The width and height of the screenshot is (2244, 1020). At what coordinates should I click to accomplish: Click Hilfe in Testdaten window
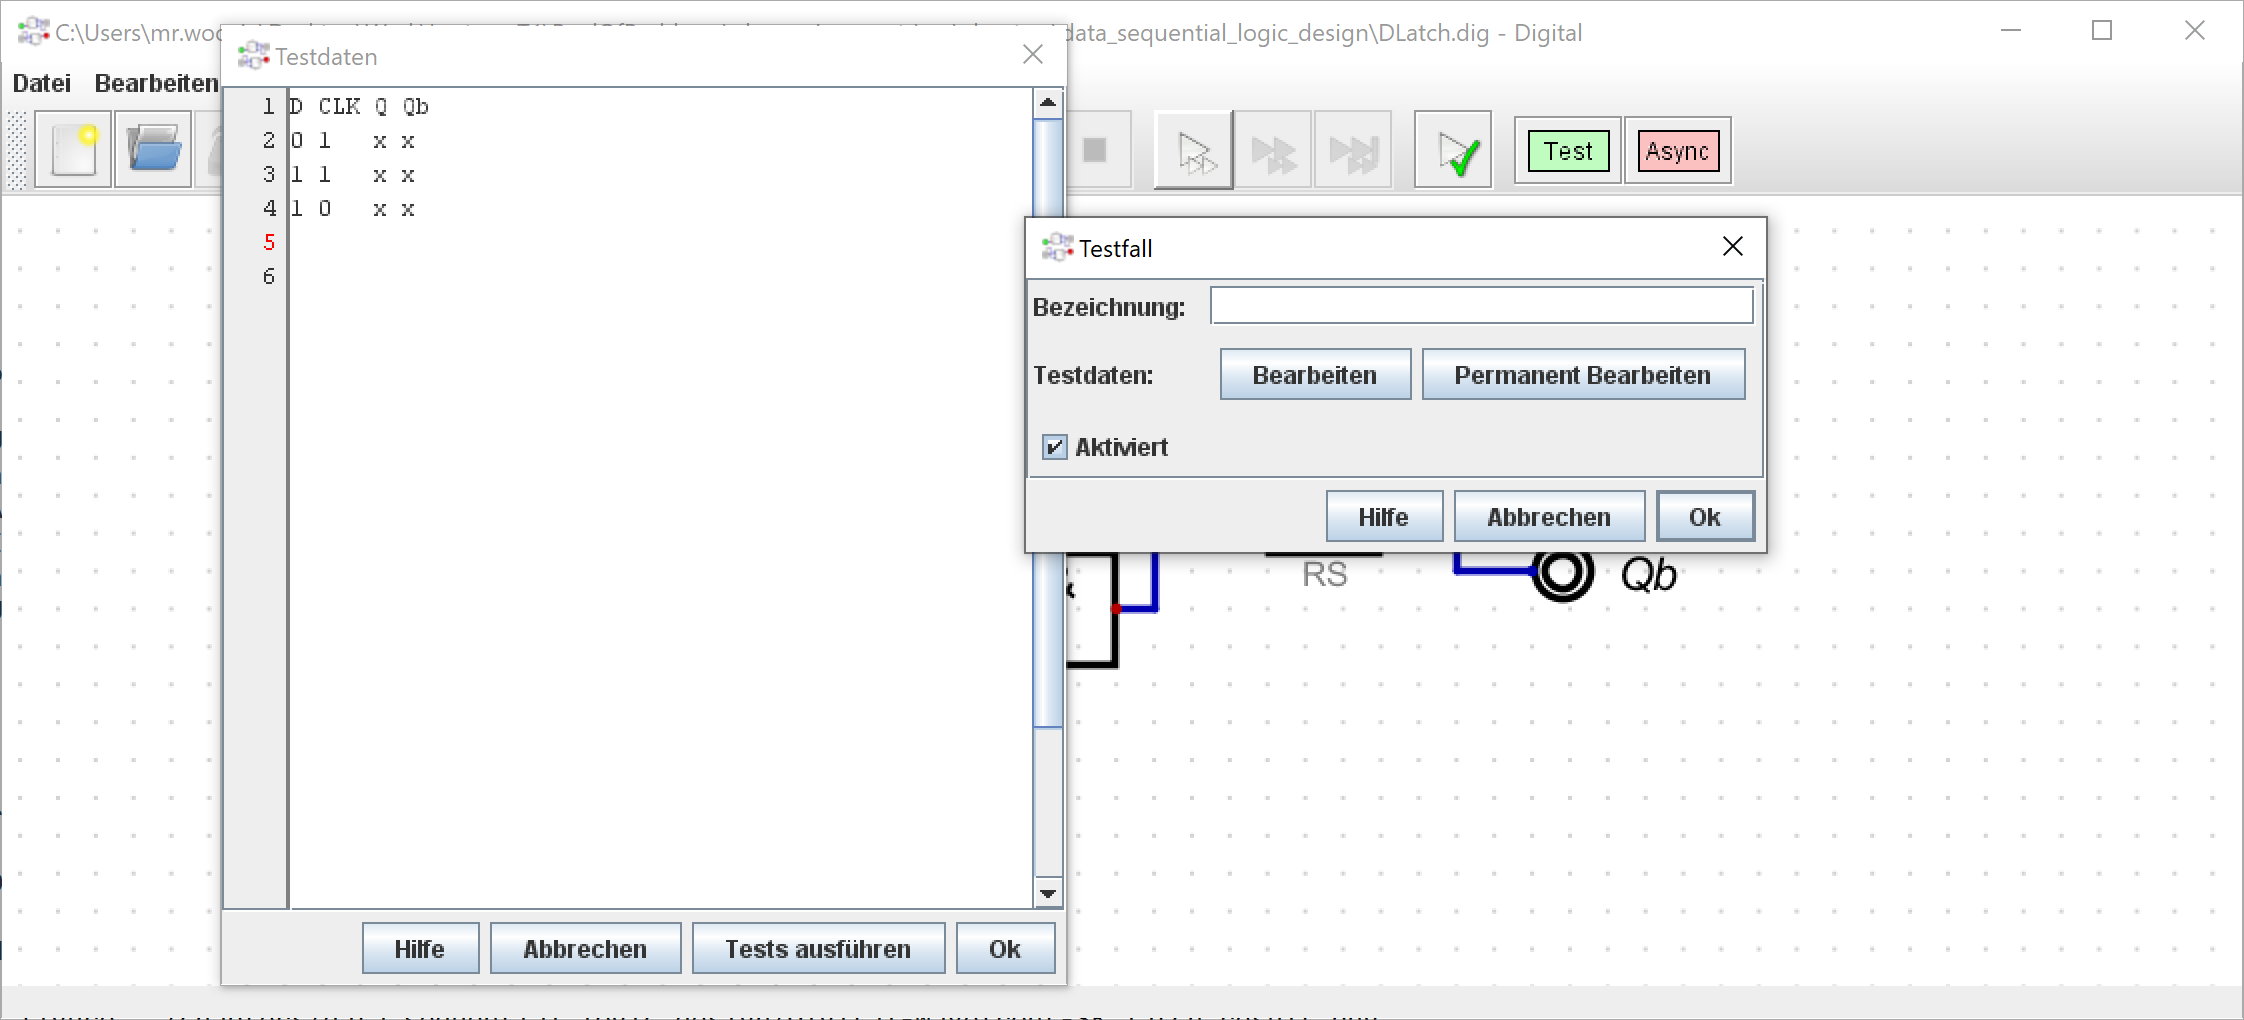tap(420, 949)
